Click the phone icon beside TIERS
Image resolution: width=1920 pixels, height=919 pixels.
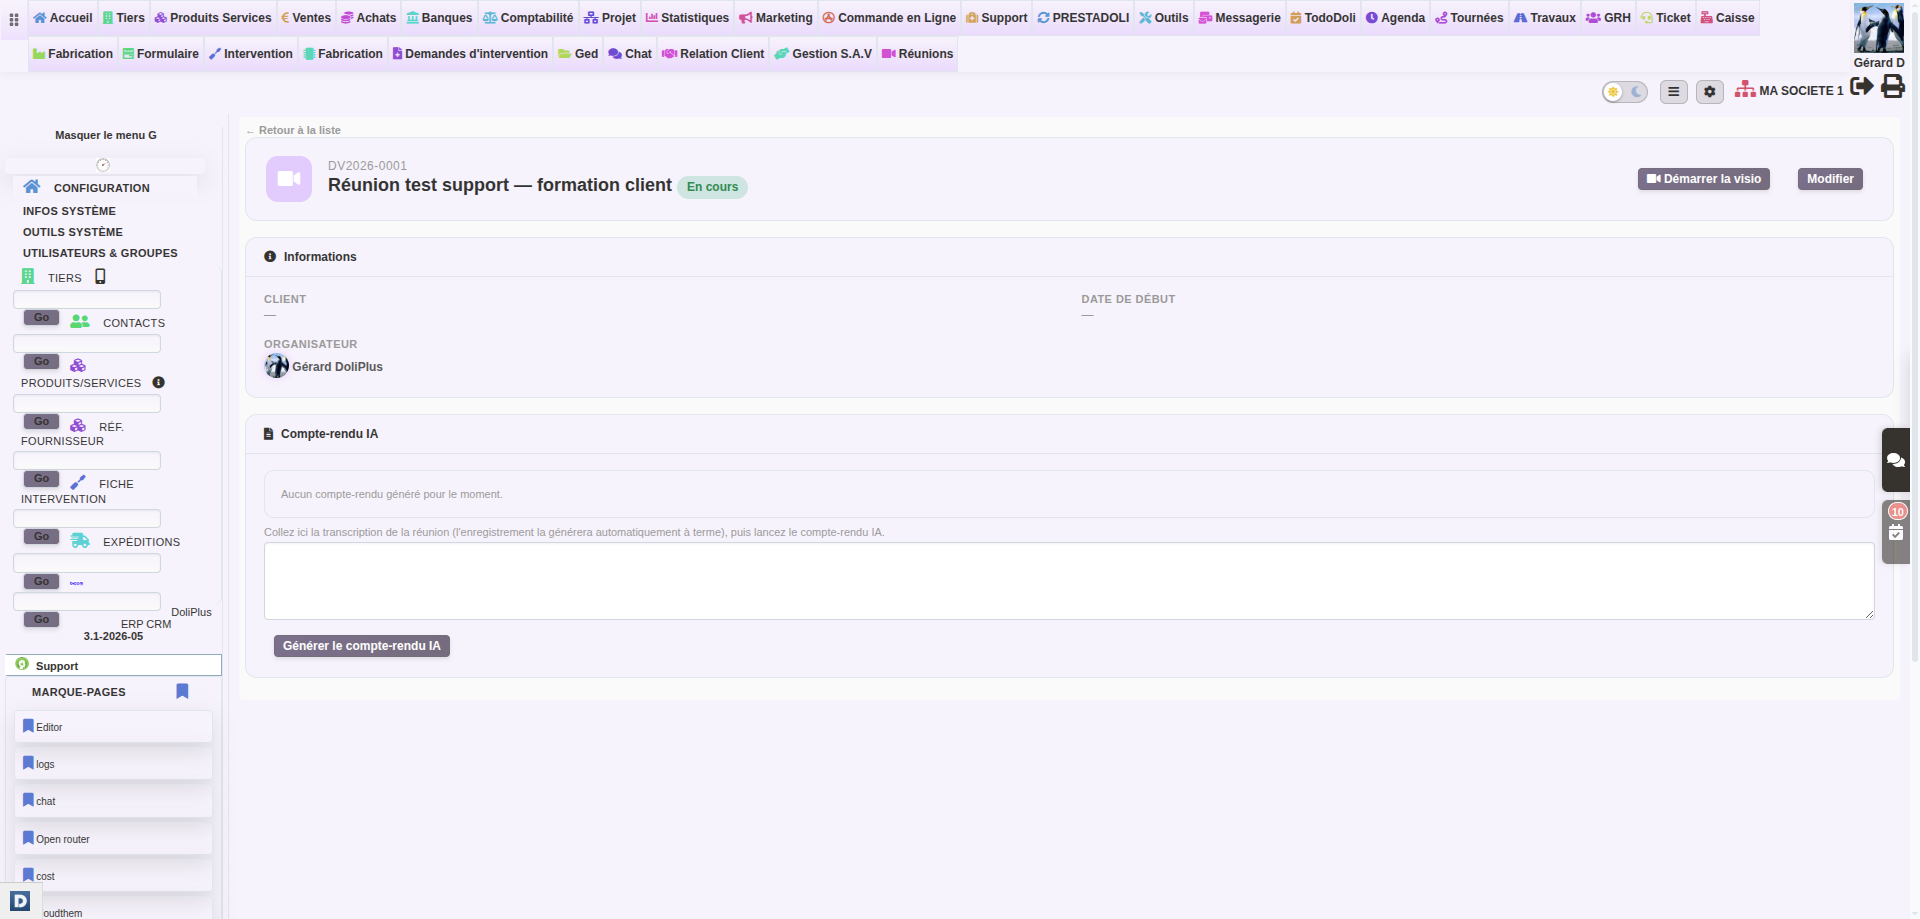click(100, 277)
